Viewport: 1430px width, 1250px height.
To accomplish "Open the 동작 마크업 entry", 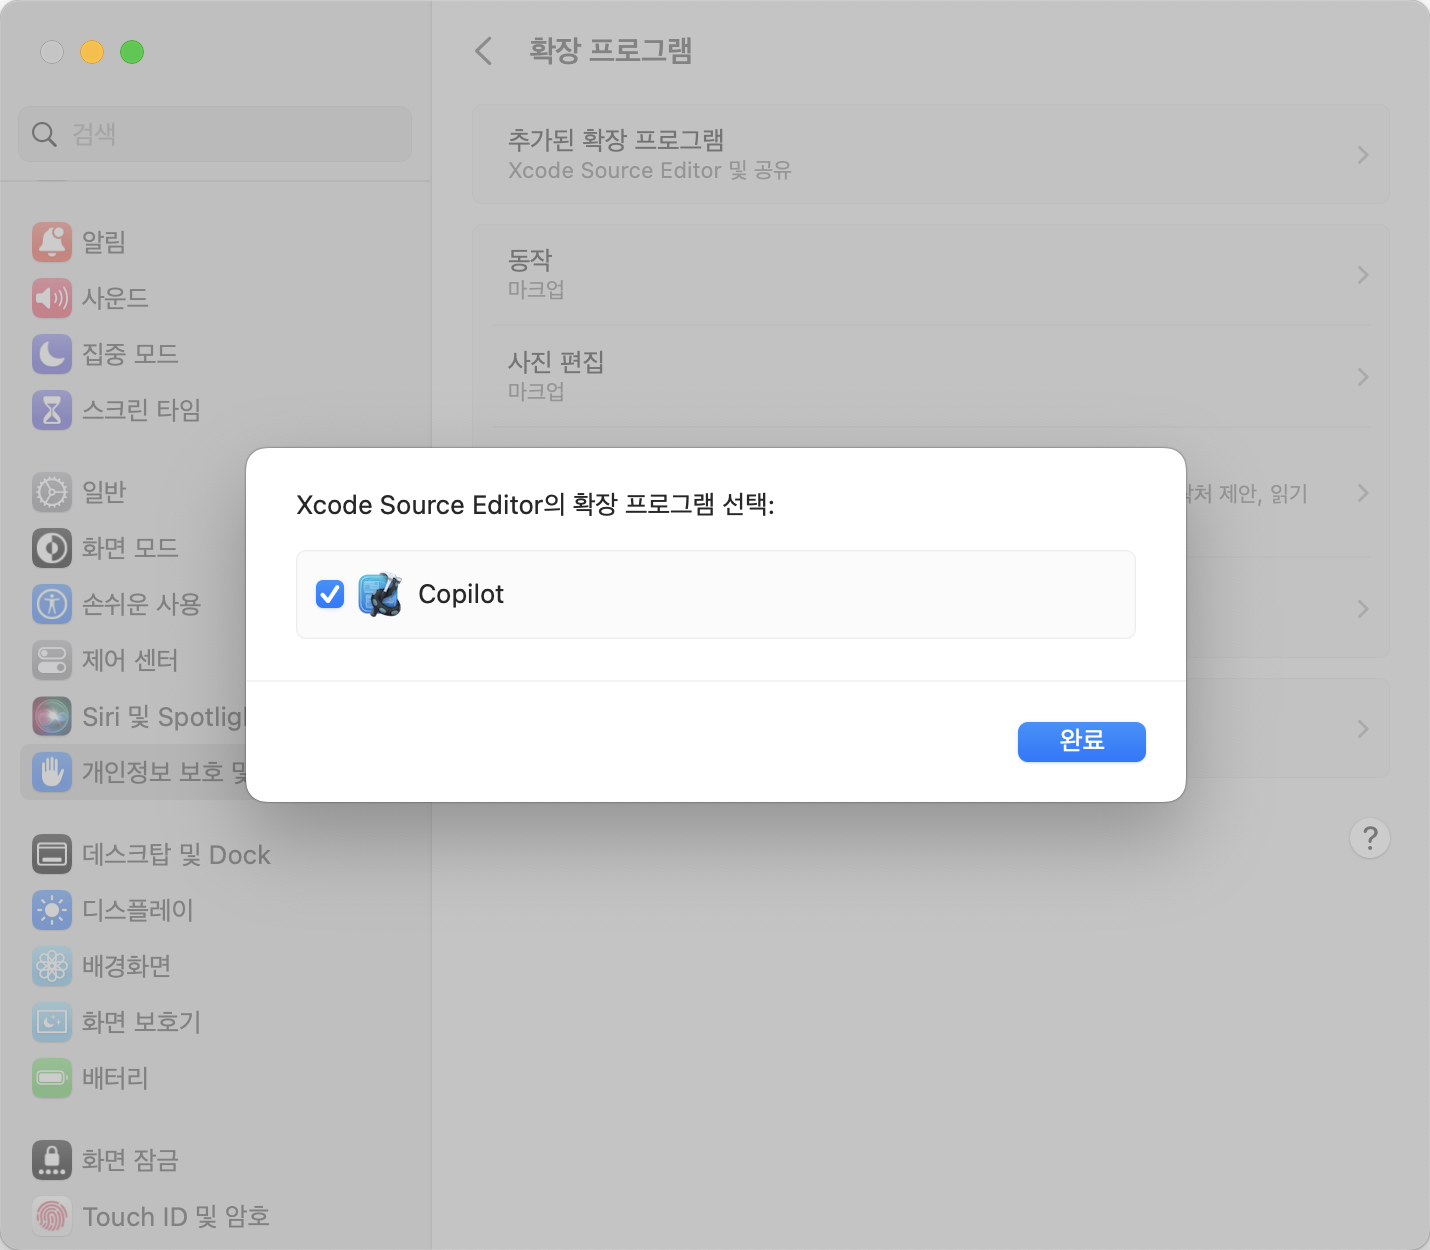I will [x=931, y=275].
